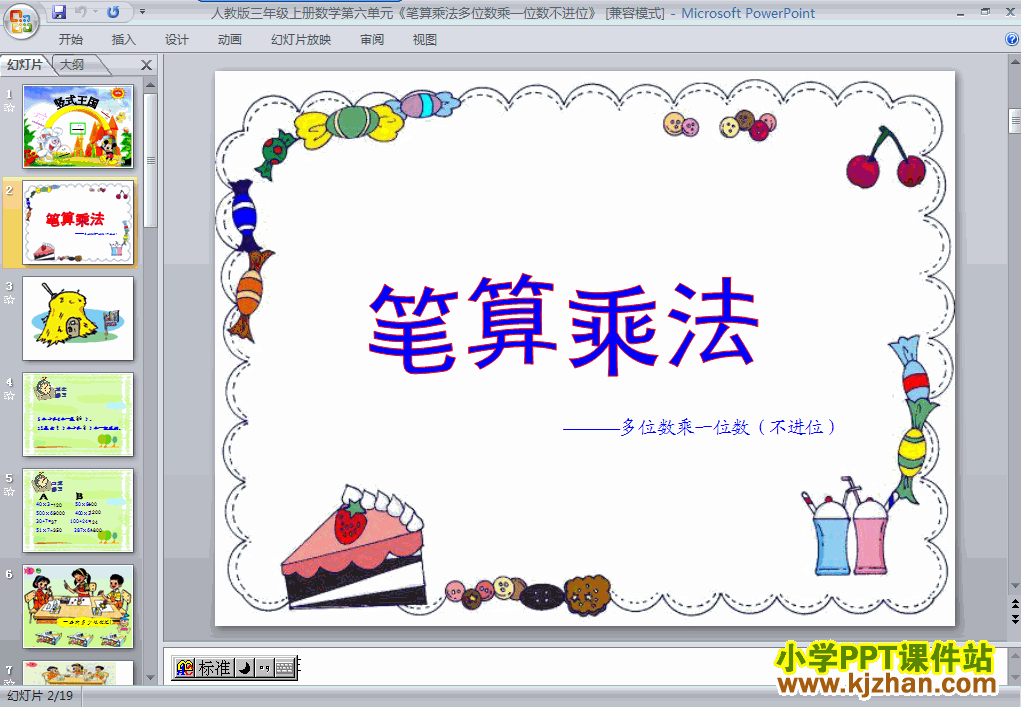Open the IME soft keyboard icon

click(x=285, y=668)
